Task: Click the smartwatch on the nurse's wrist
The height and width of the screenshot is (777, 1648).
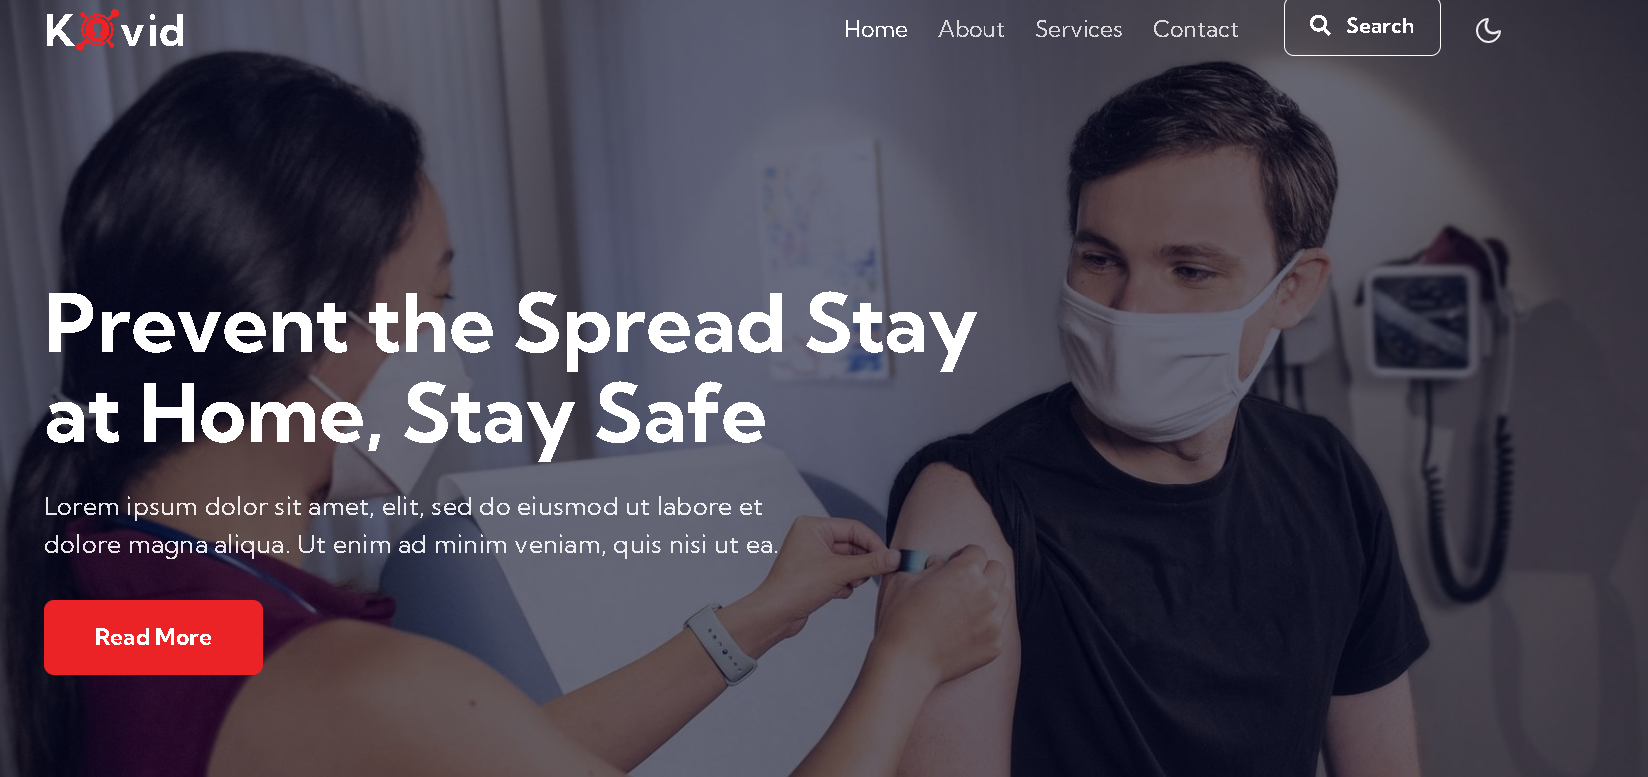Action: point(722,645)
